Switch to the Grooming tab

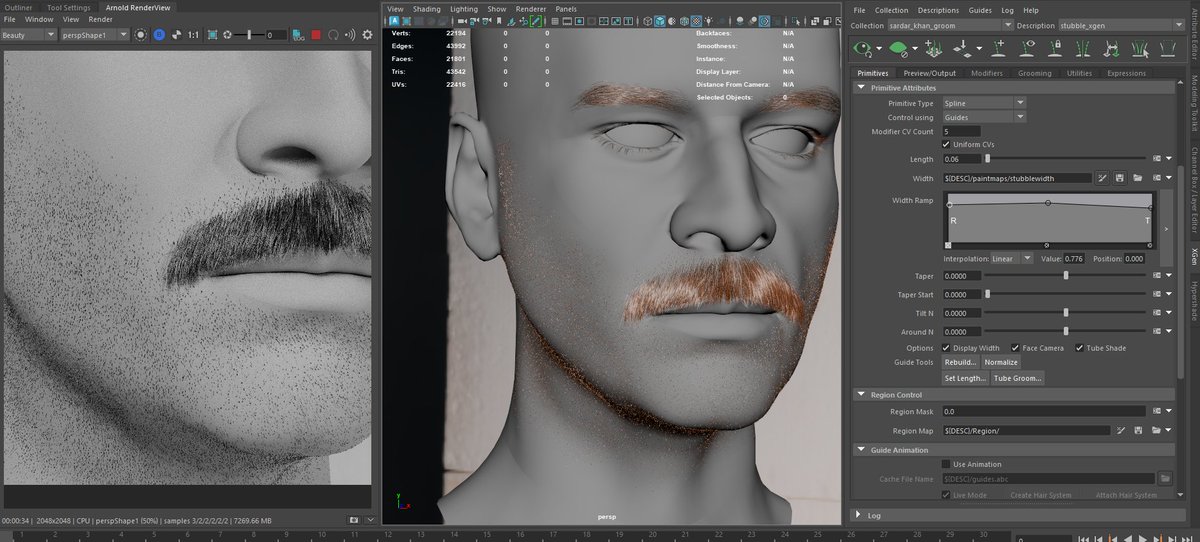1034,73
